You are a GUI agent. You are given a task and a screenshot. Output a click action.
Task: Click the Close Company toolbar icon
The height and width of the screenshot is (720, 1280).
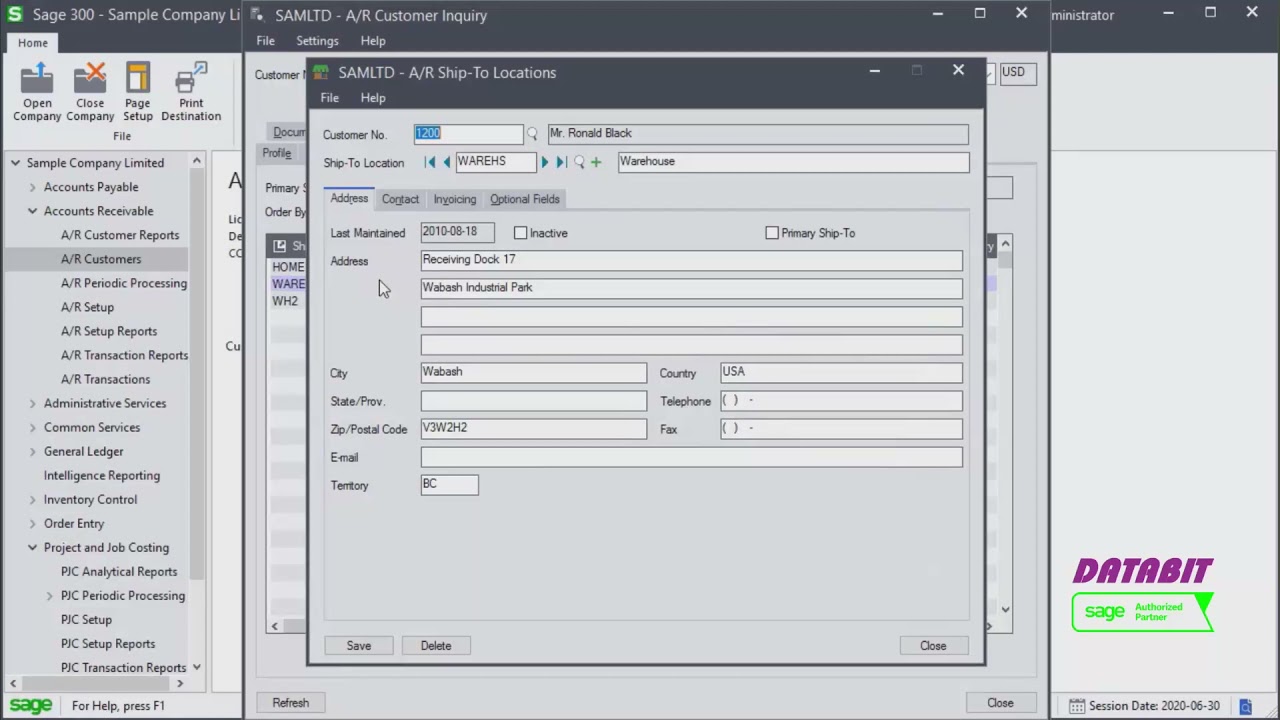click(x=90, y=92)
